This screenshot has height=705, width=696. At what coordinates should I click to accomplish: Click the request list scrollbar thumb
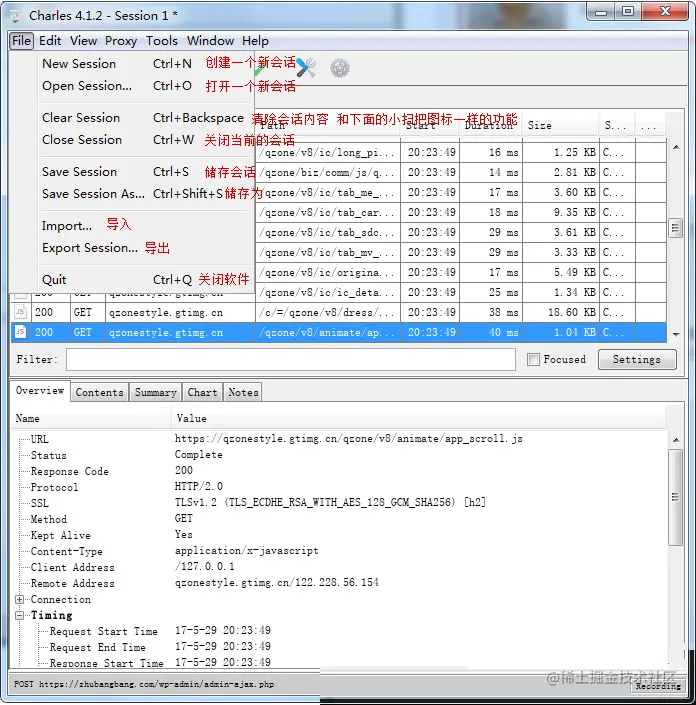tap(675, 228)
